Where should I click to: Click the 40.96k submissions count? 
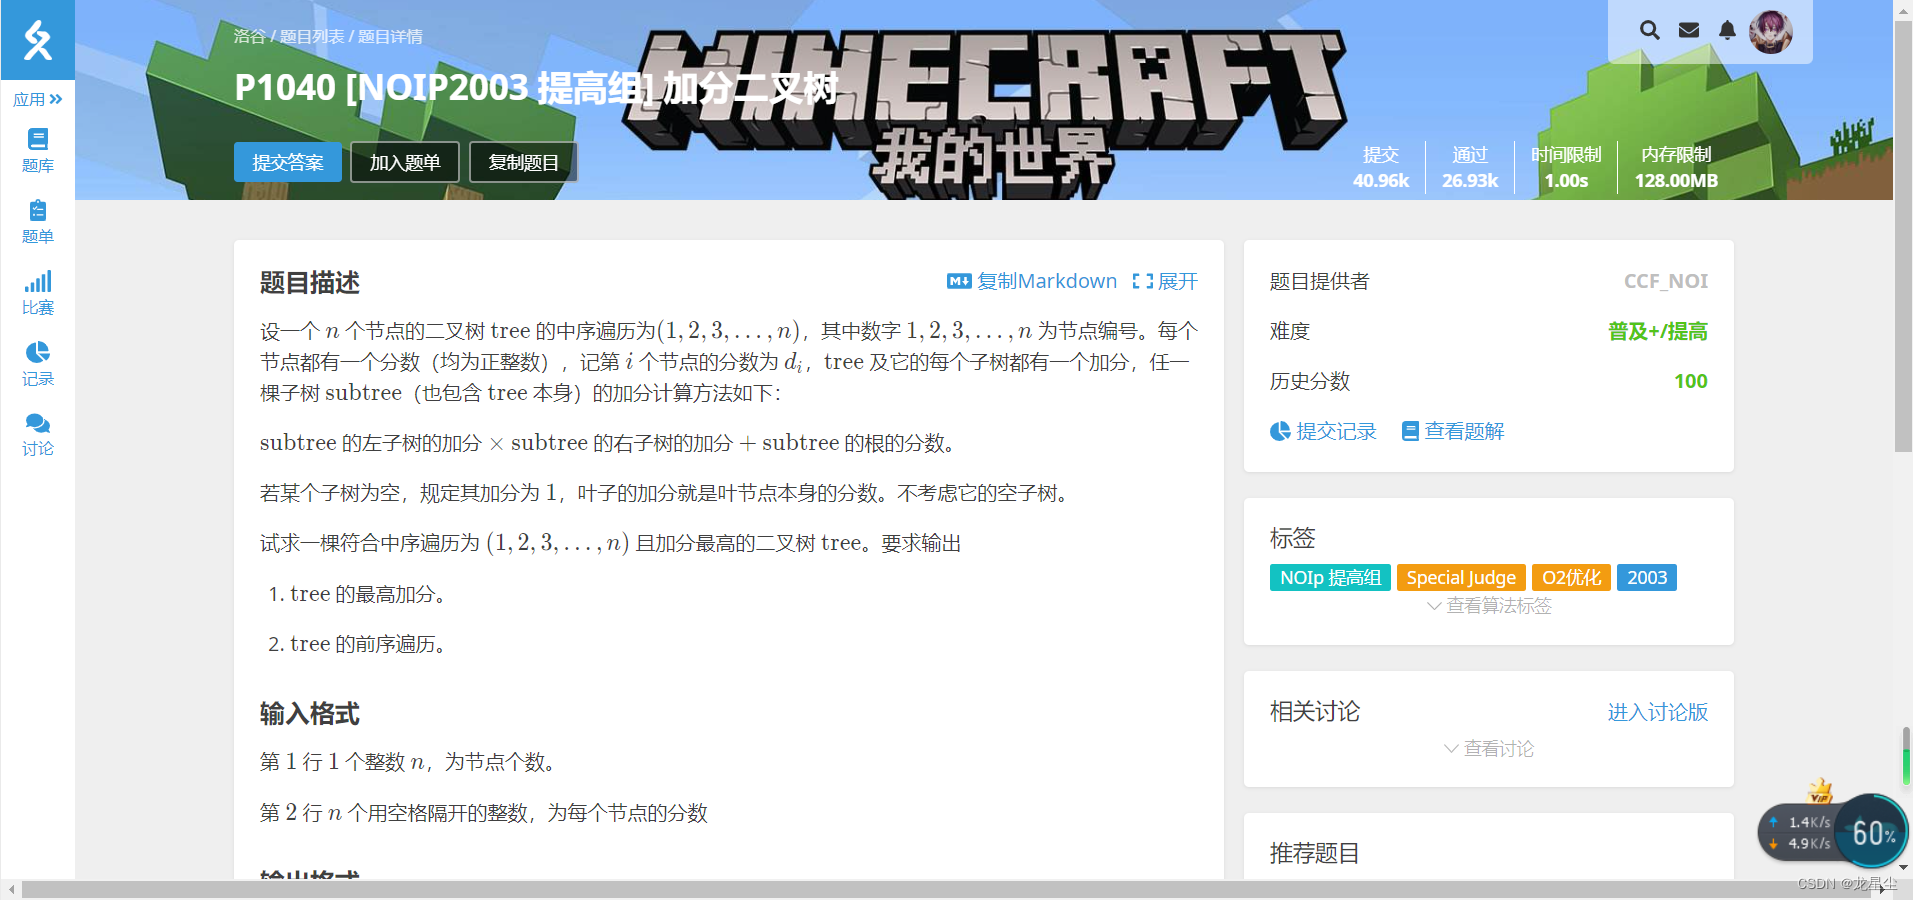pos(1380,181)
